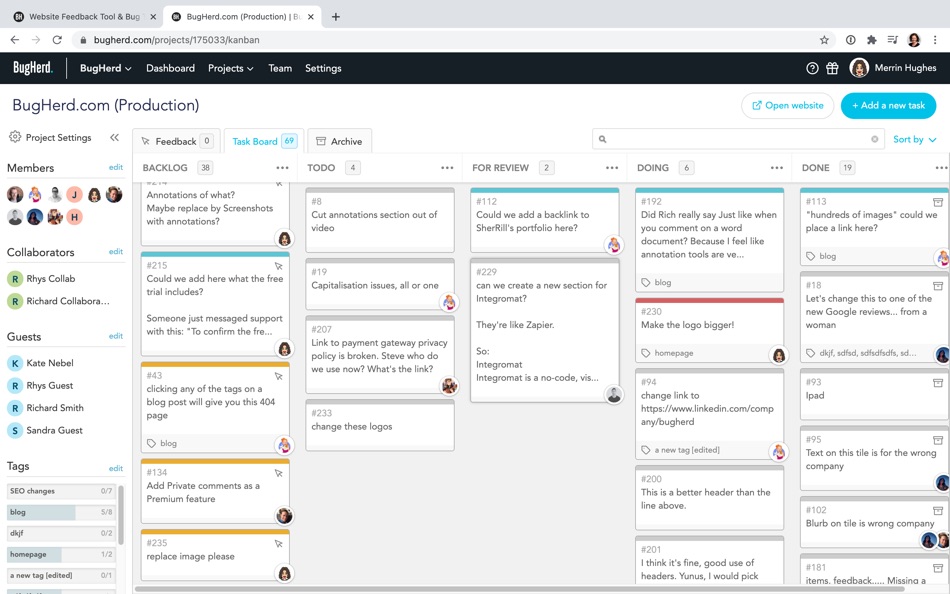Open Settings in the top navigation
950x594 pixels.
[323, 68]
